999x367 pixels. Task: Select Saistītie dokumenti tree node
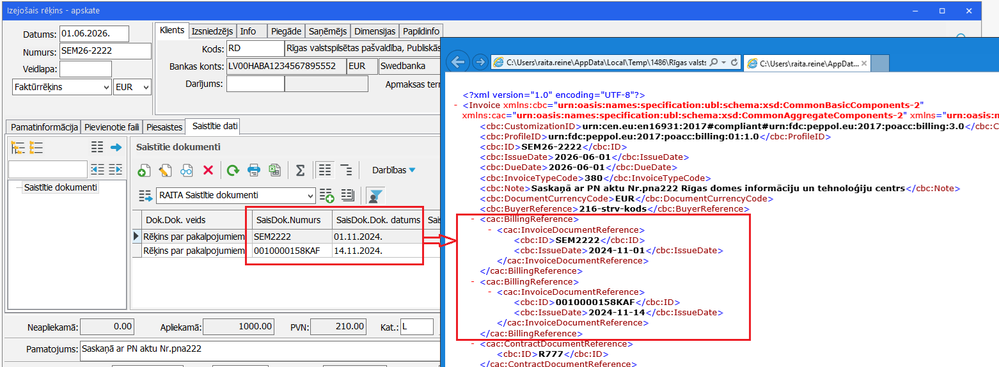pos(60,187)
